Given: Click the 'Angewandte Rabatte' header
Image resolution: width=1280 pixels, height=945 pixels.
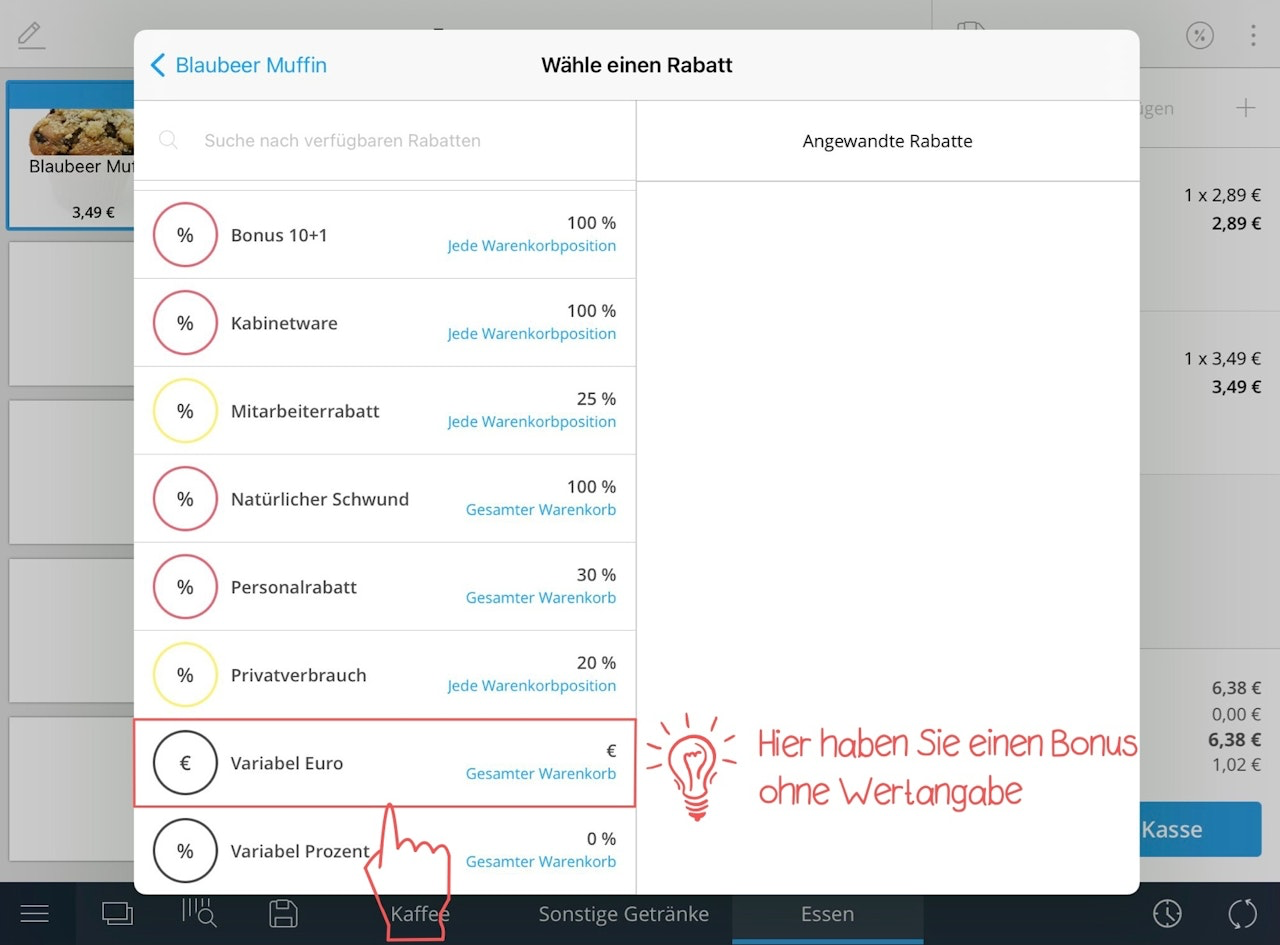Looking at the screenshot, I should (x=888, y=141).
